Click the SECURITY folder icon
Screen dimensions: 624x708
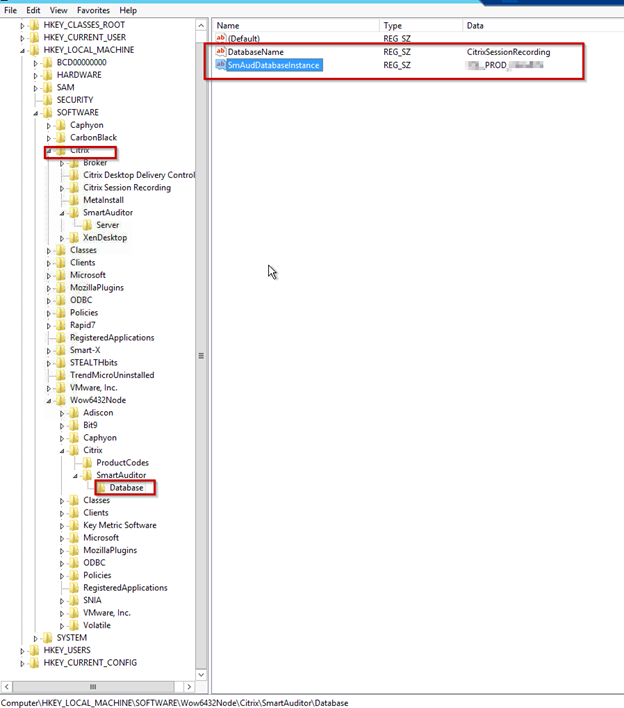[x=47, y=100]
